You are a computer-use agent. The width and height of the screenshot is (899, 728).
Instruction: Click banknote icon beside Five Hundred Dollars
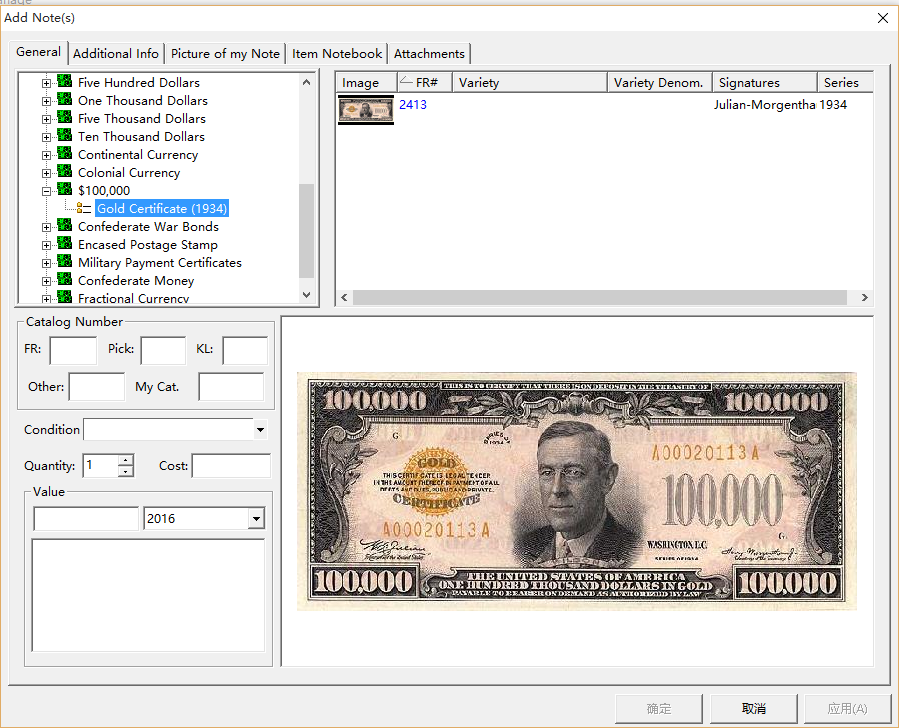coord(63,82)
